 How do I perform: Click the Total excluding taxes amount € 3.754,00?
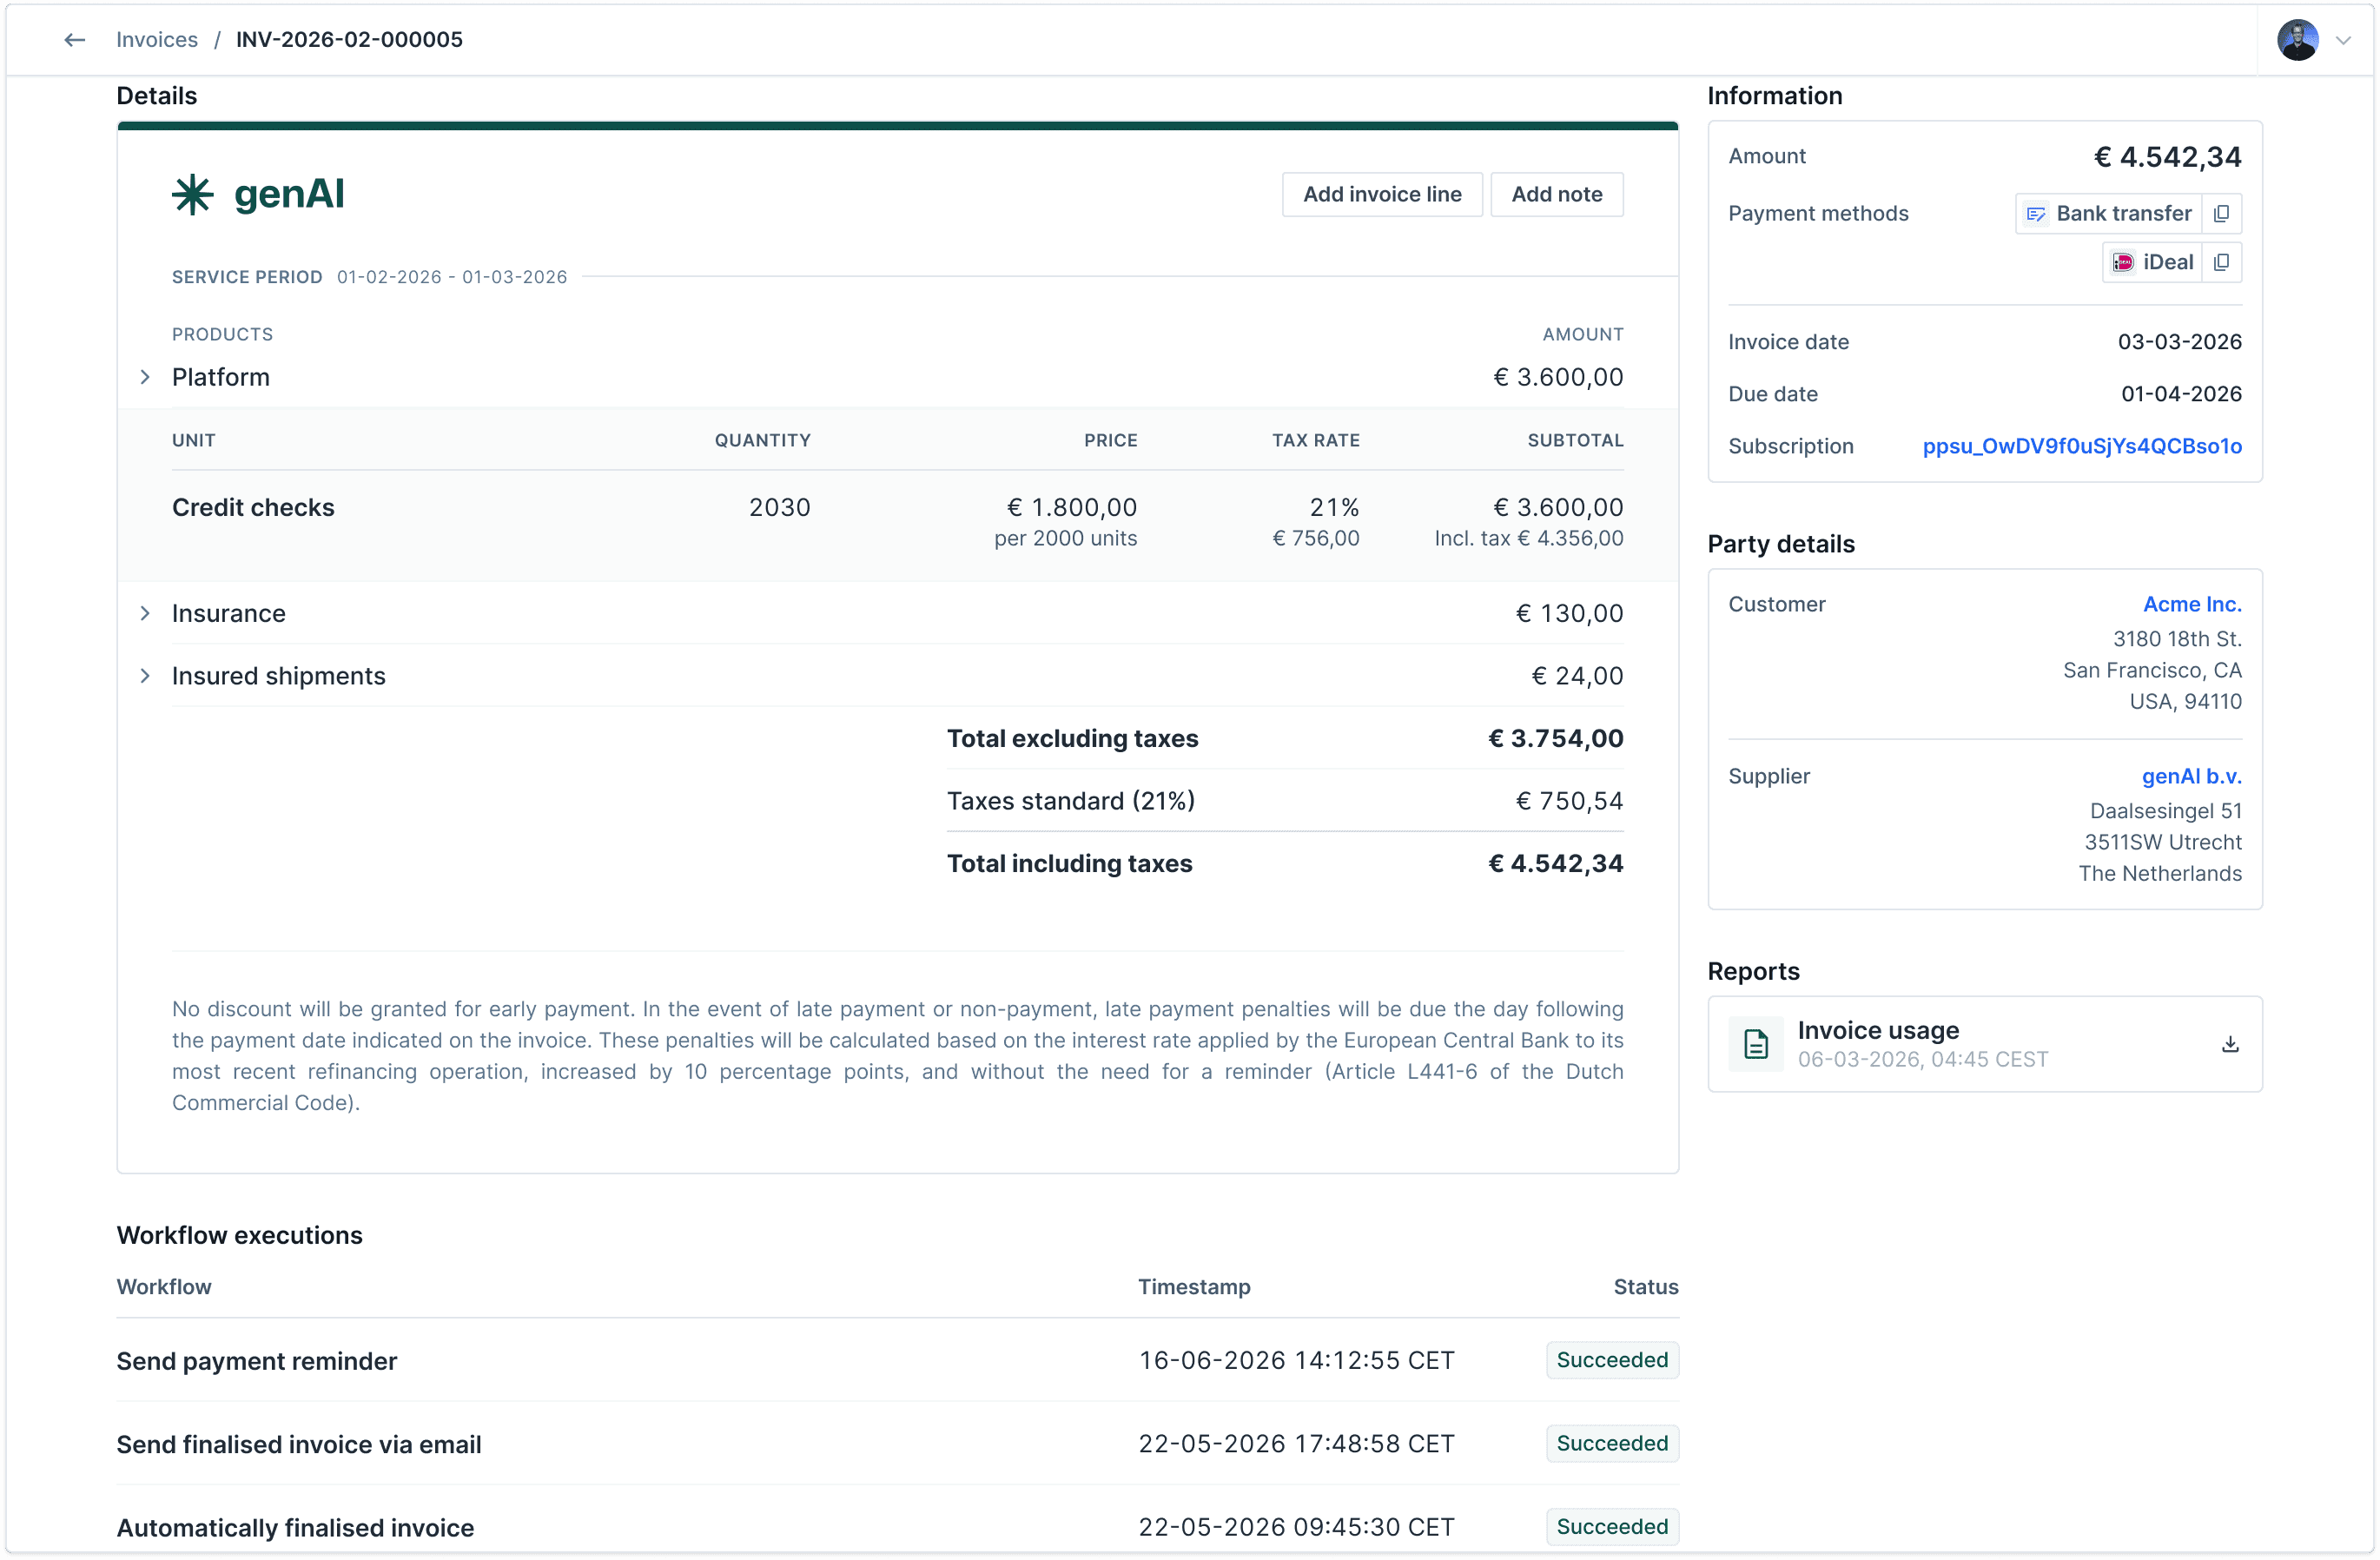point(1556,738)
